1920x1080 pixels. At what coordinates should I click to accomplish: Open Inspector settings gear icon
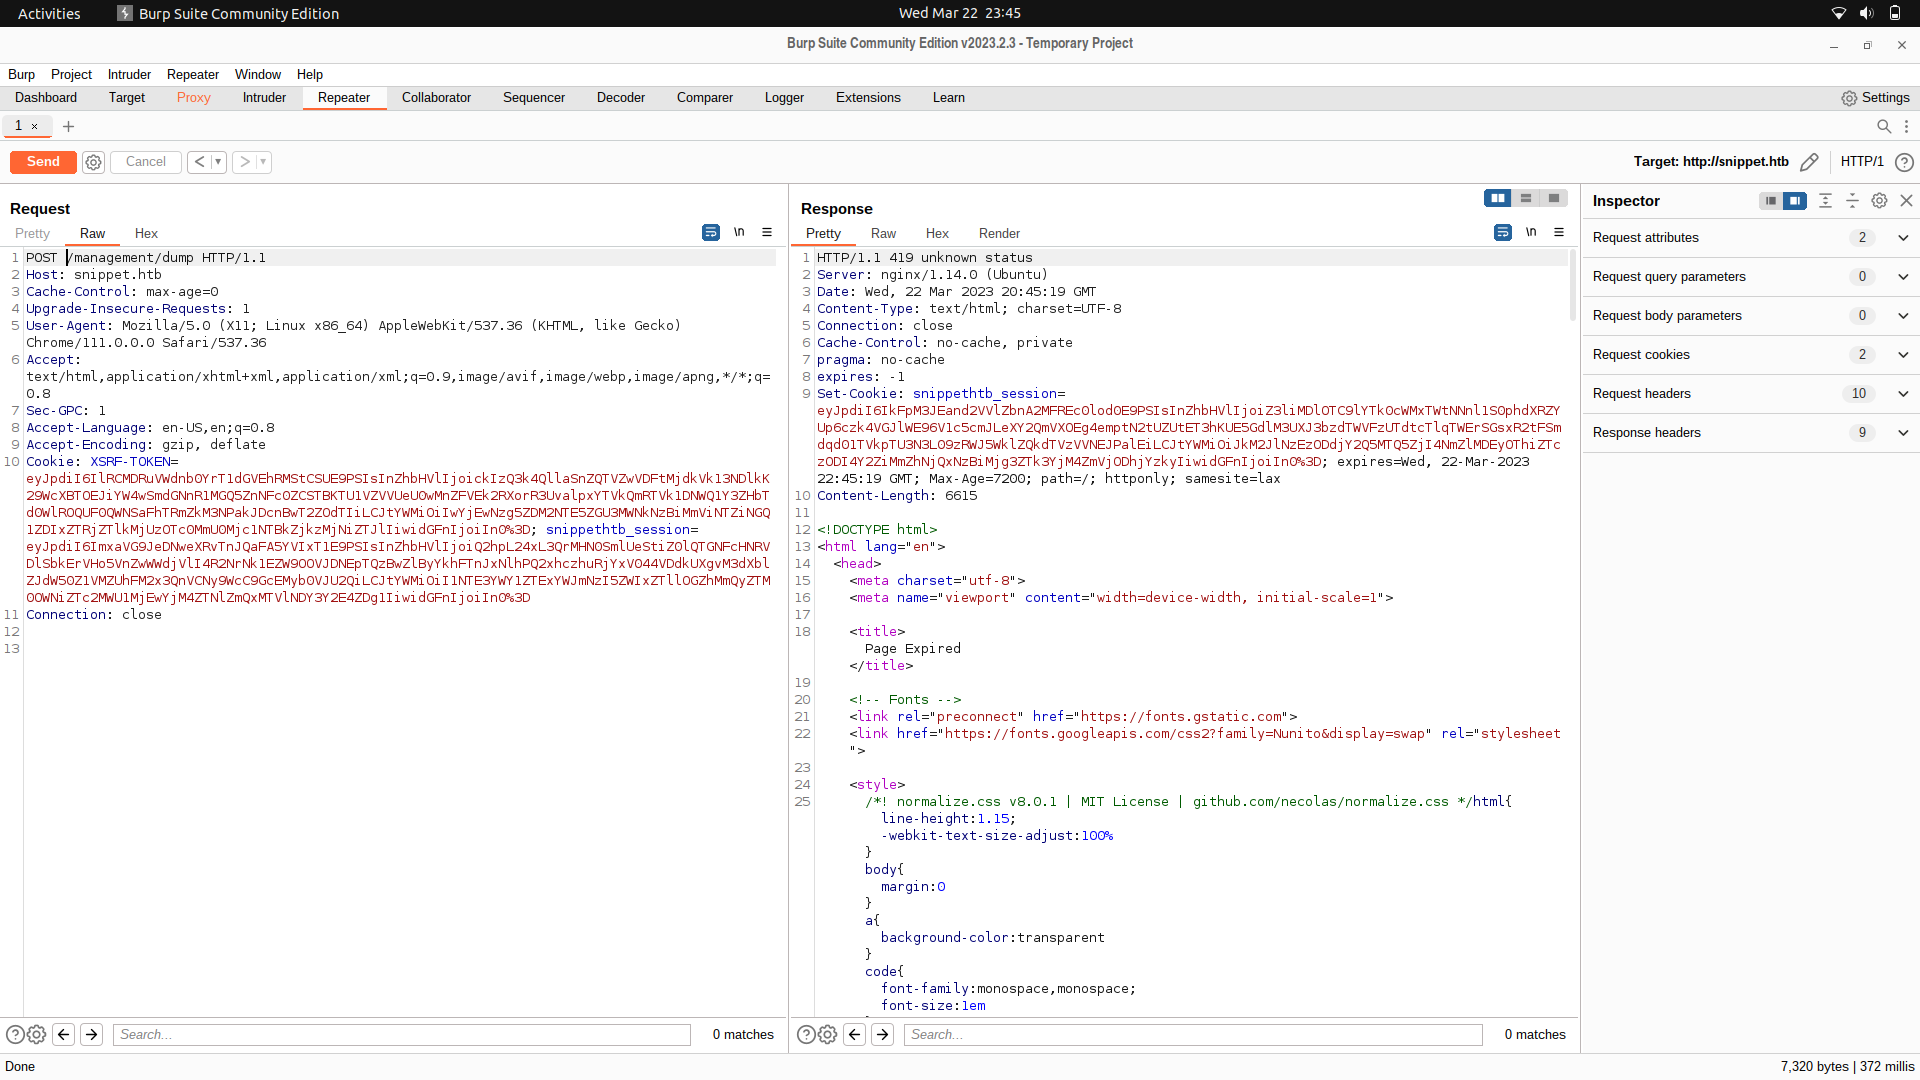pos(1879,200)
